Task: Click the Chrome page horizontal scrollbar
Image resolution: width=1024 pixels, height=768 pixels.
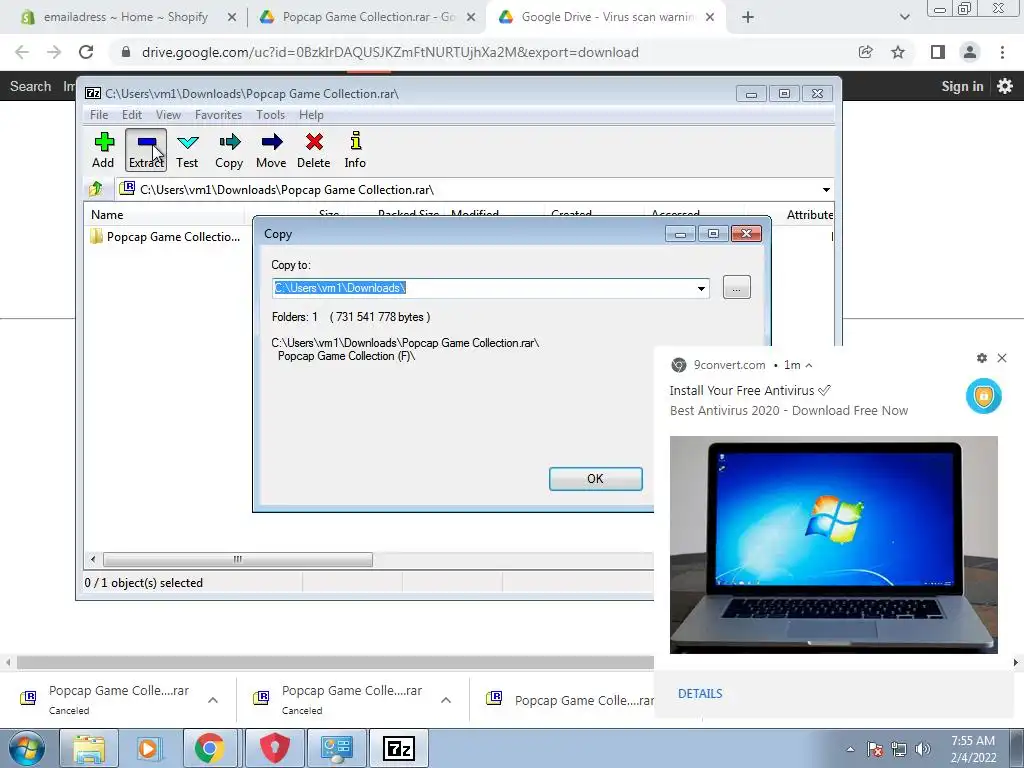Action: coord(334,662)
